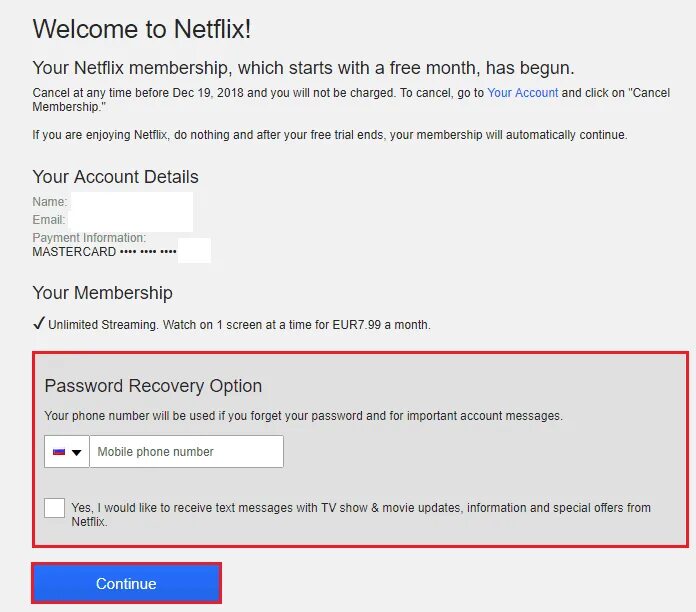Screen dimensions: 696x612
Task: Expand the country code dropdown arrow
Action: tap(76, 453)
